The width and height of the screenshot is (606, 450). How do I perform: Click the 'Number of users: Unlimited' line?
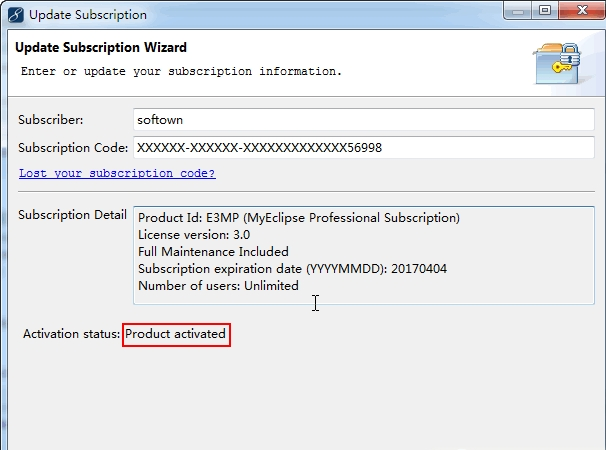218,286
